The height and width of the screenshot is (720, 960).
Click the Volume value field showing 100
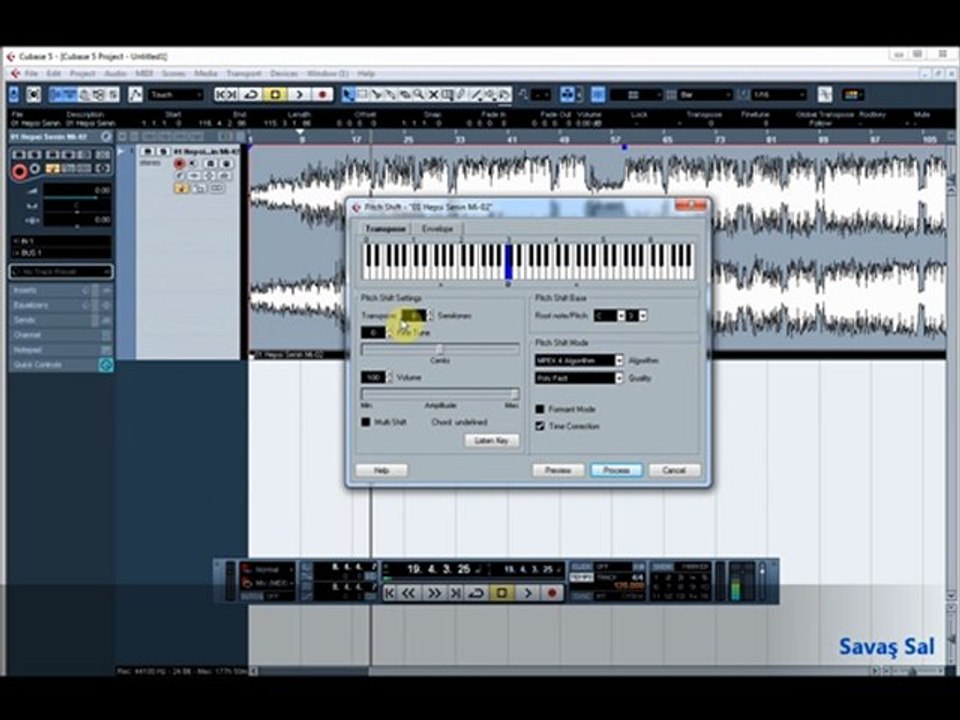373,377
